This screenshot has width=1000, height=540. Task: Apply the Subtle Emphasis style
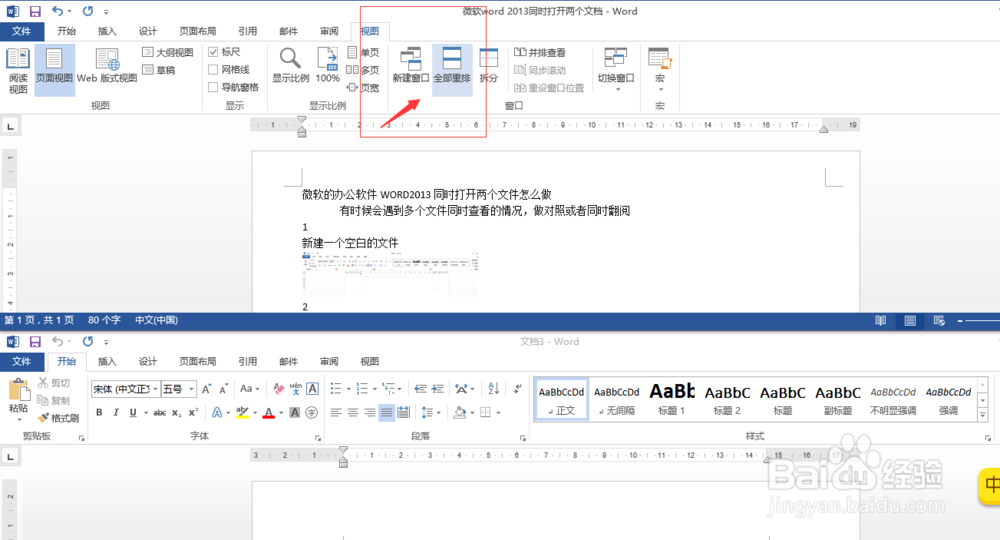pos(893,398)
